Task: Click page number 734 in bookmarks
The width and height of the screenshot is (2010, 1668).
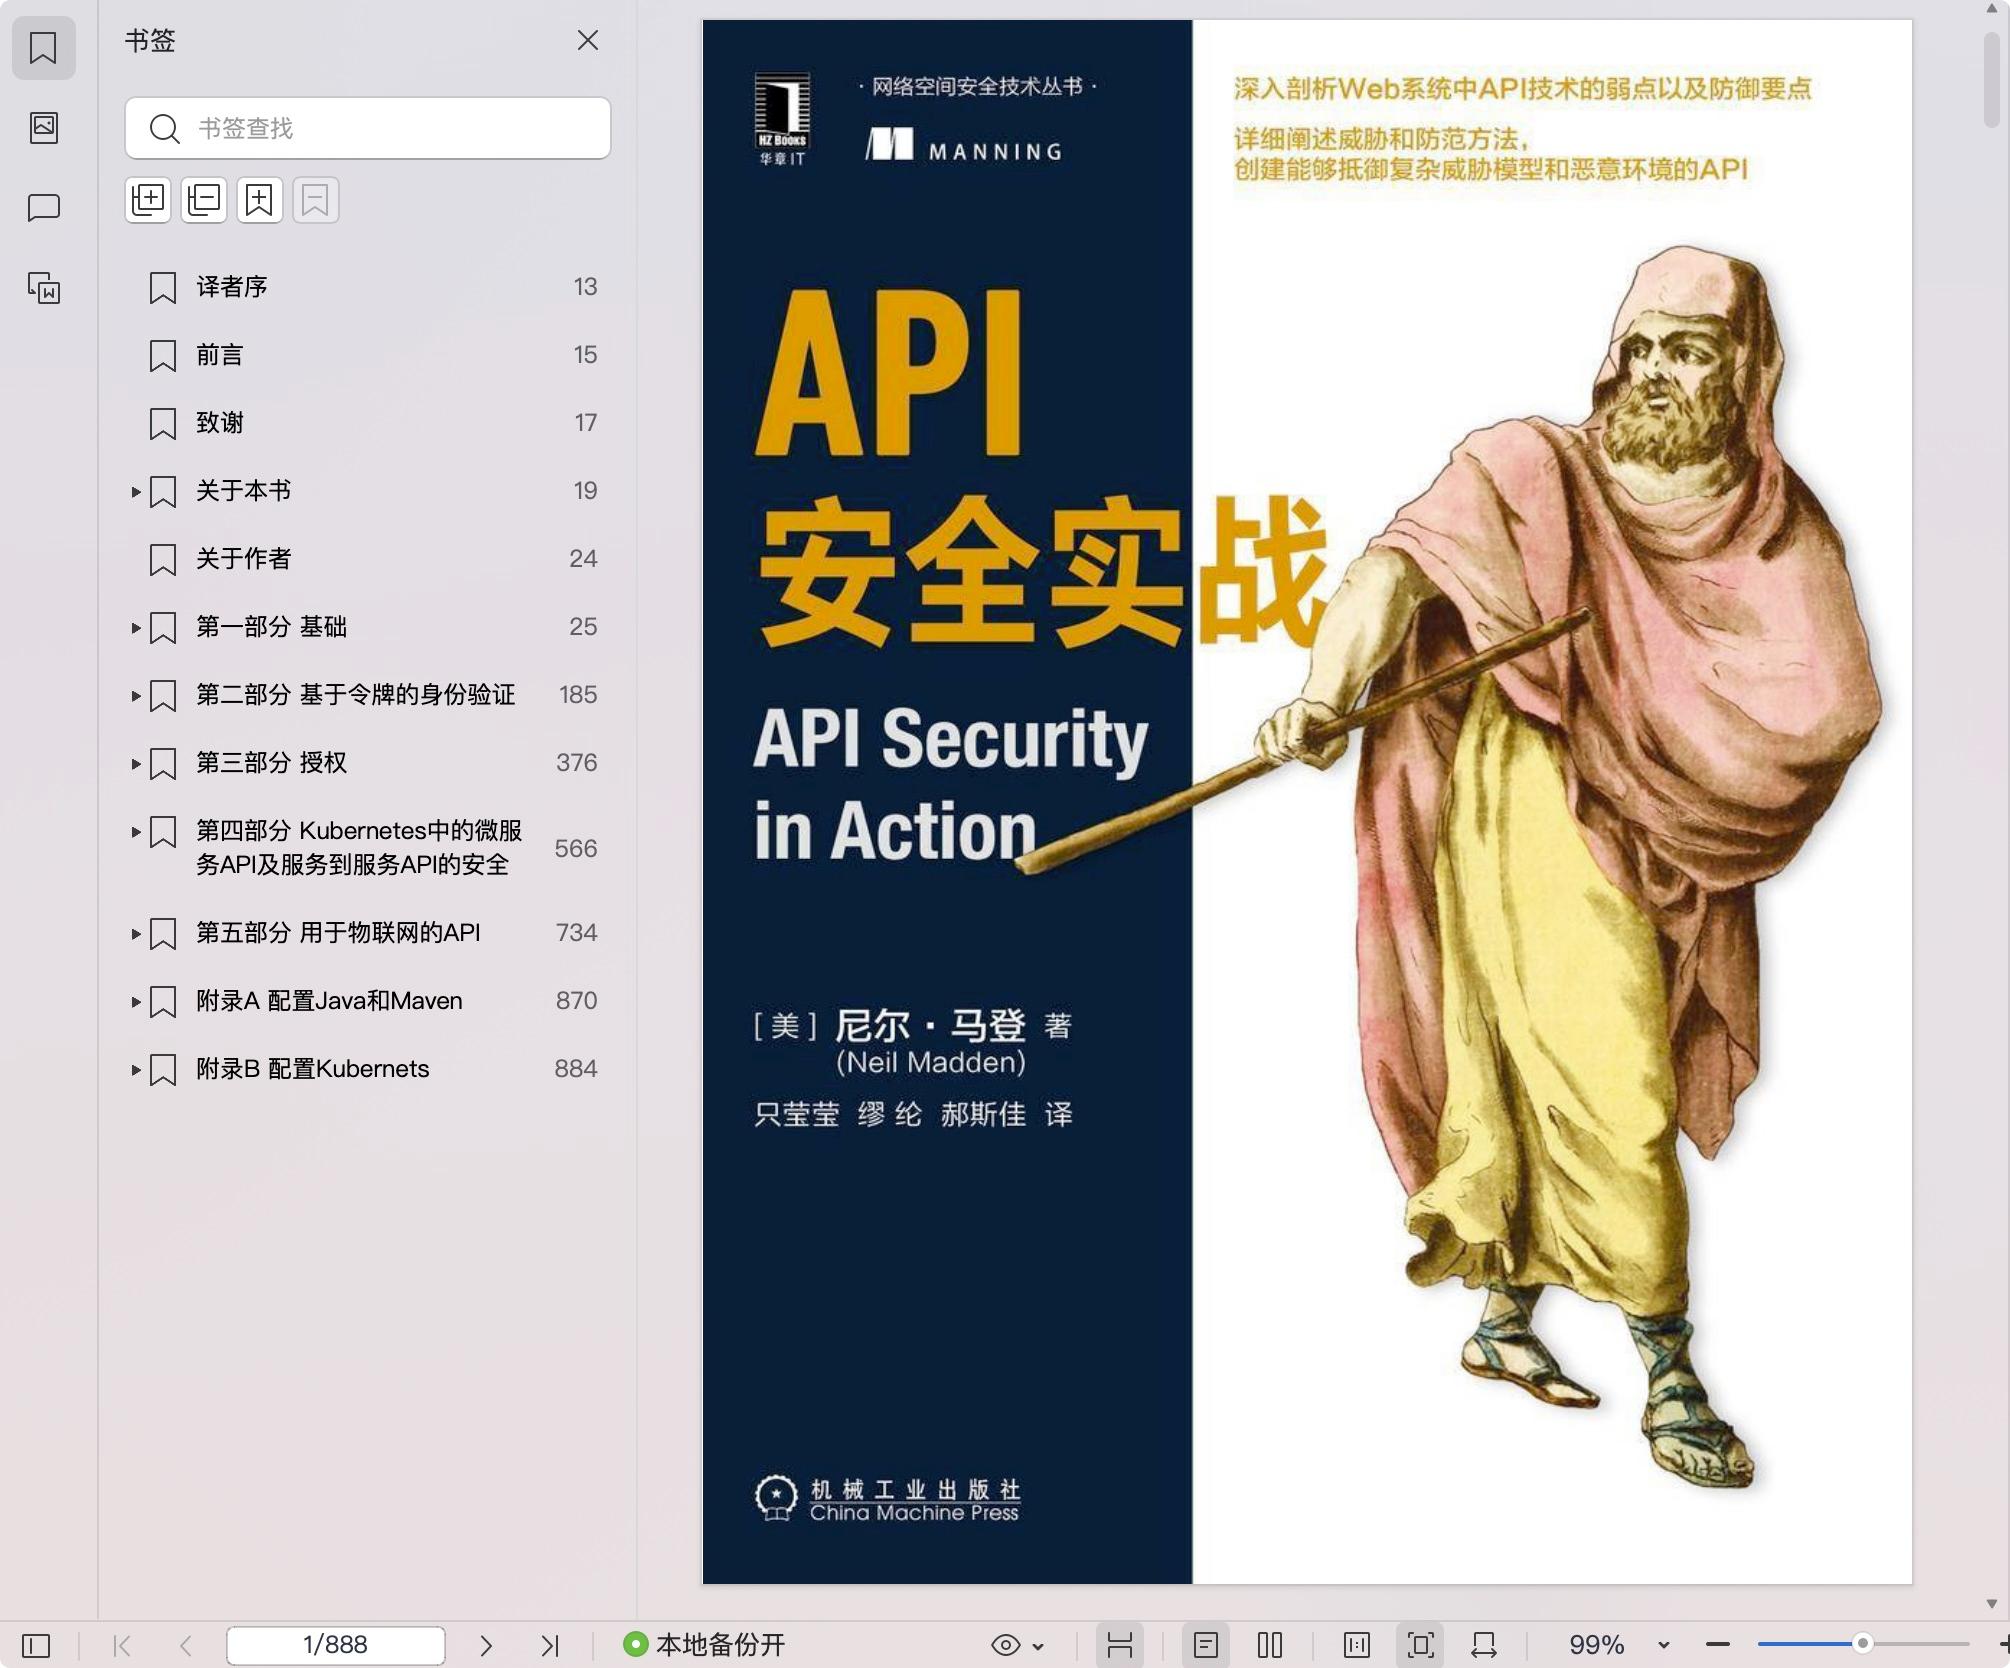Action: point(576,933)
